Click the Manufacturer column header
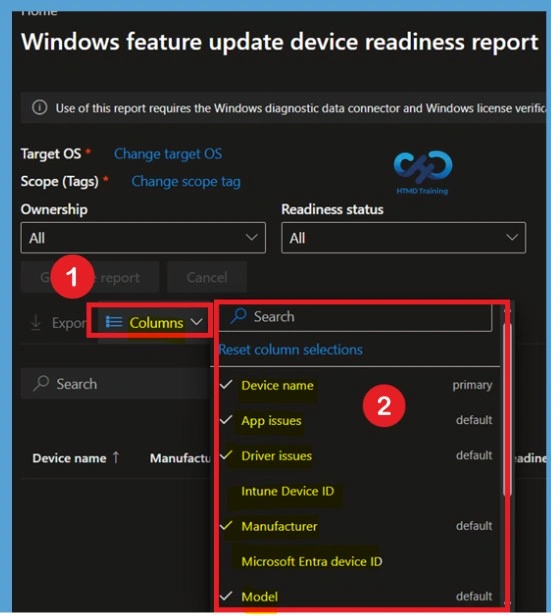Image resolution: width=551 pixels, height=616 pixels. pos(180,458)
